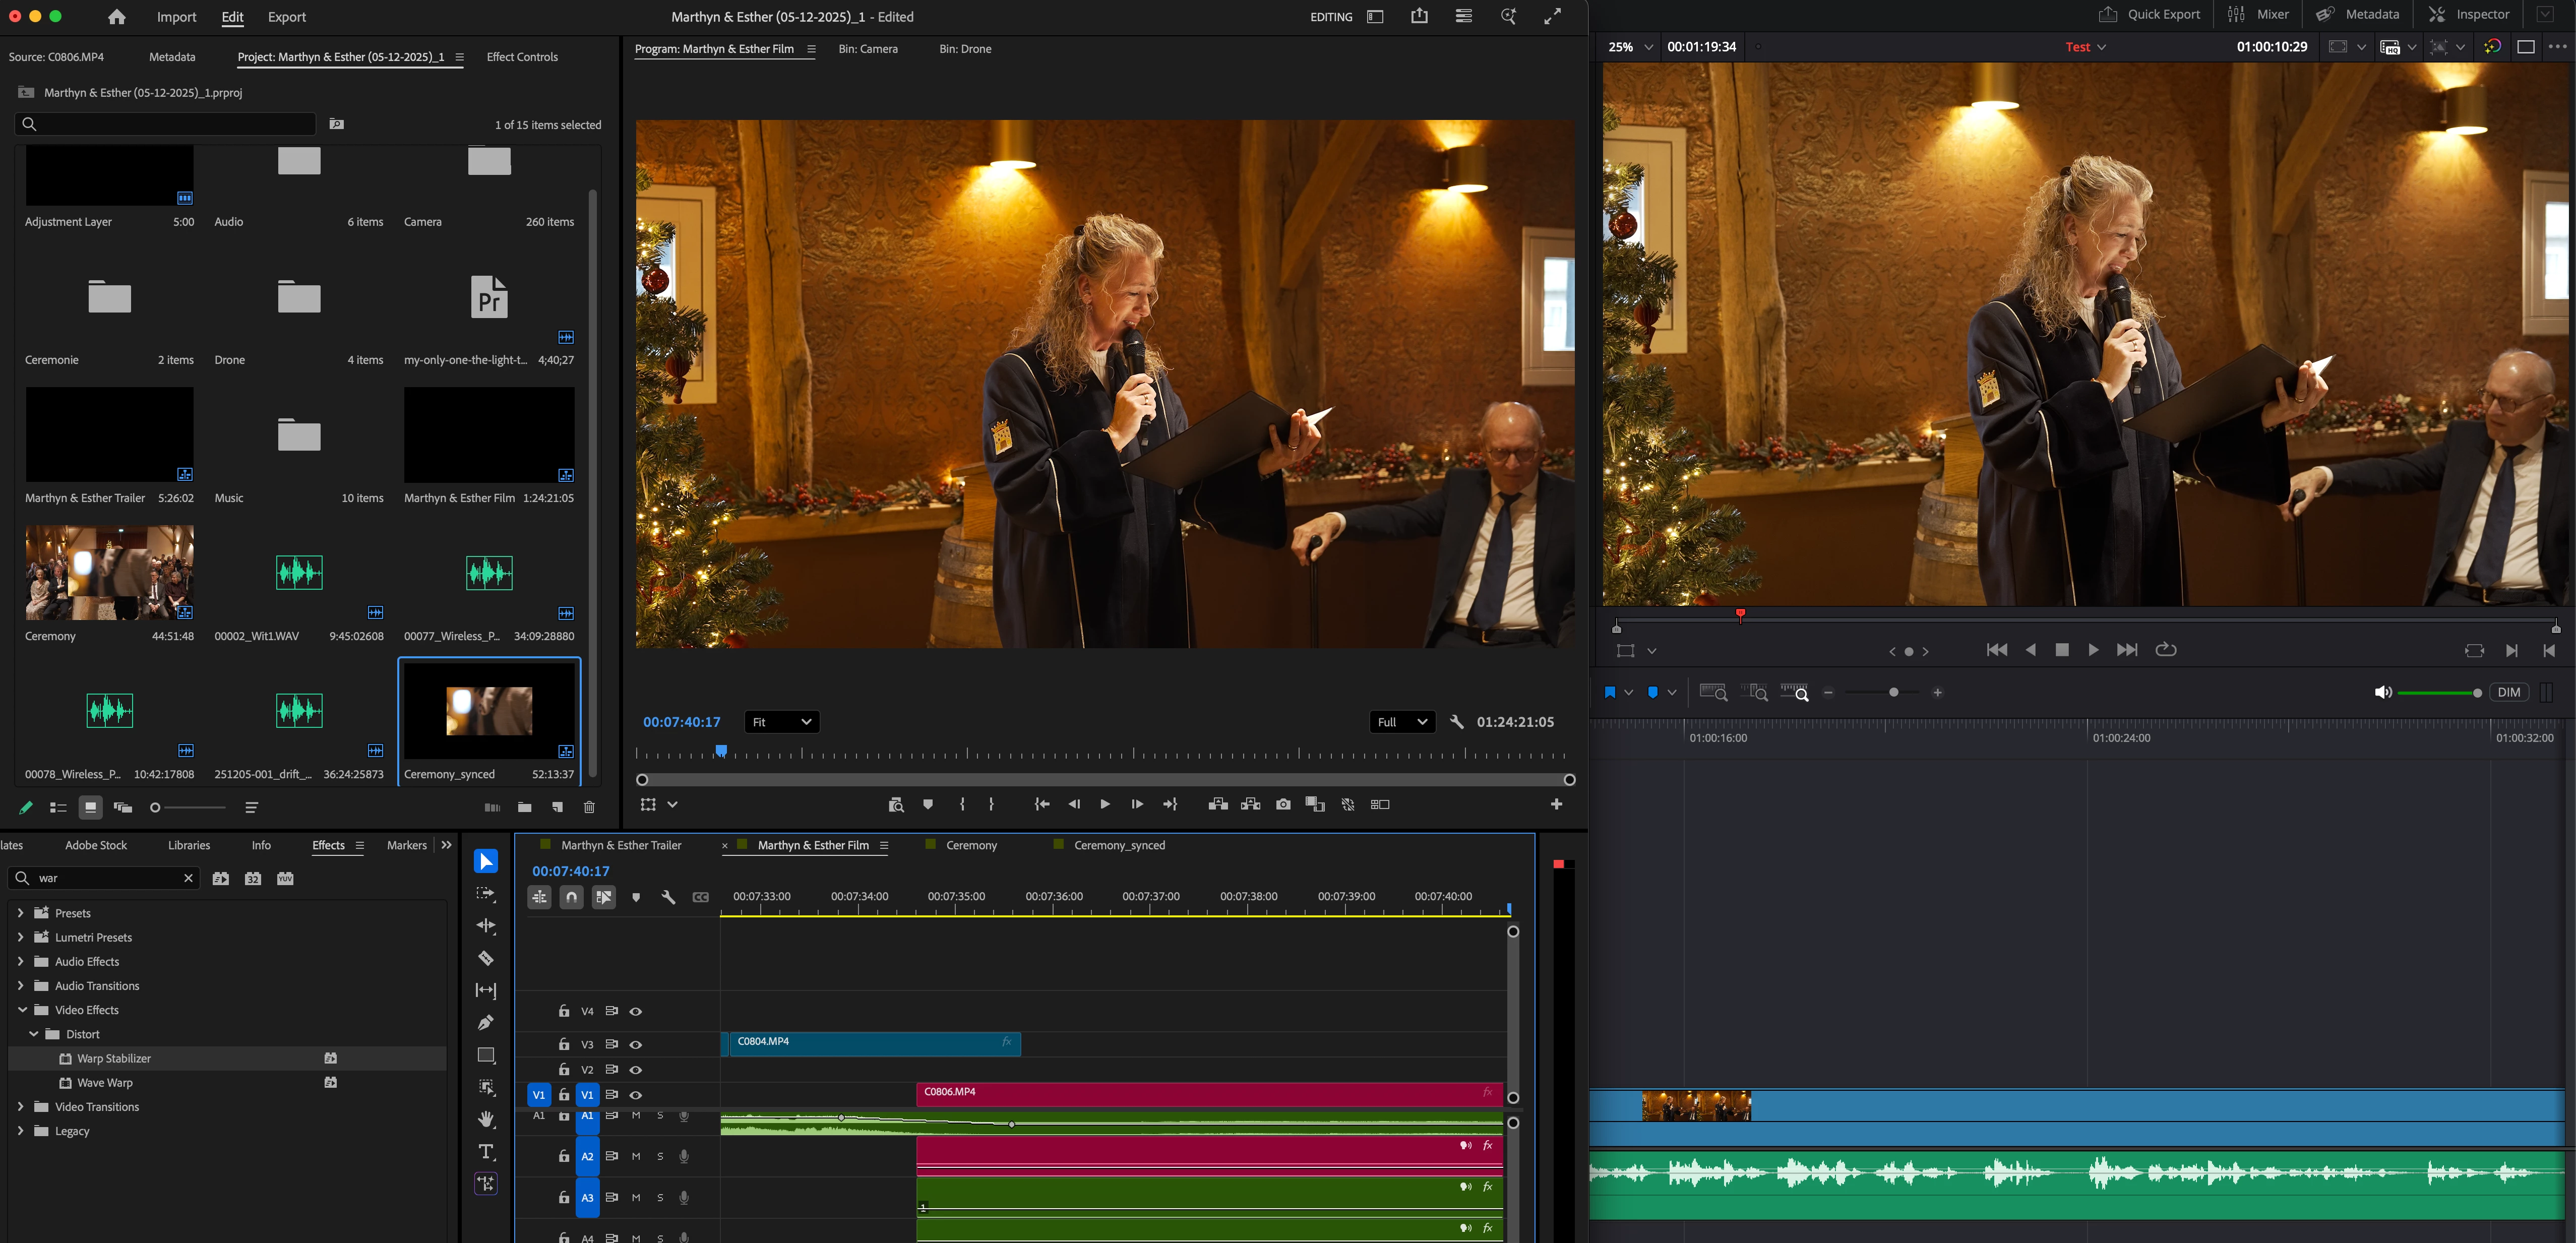Viewport: 2576px width, 1243px height.
Task: Toggle V1 track output eye
Action: pos(636,1095)
